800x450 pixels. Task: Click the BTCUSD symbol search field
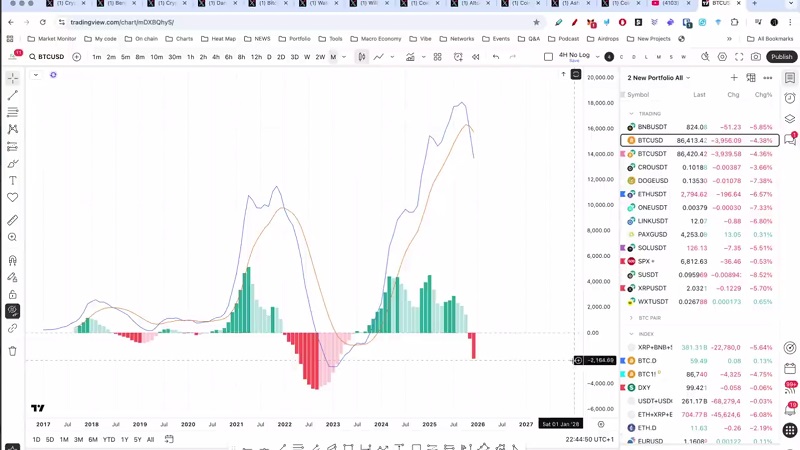46,57
